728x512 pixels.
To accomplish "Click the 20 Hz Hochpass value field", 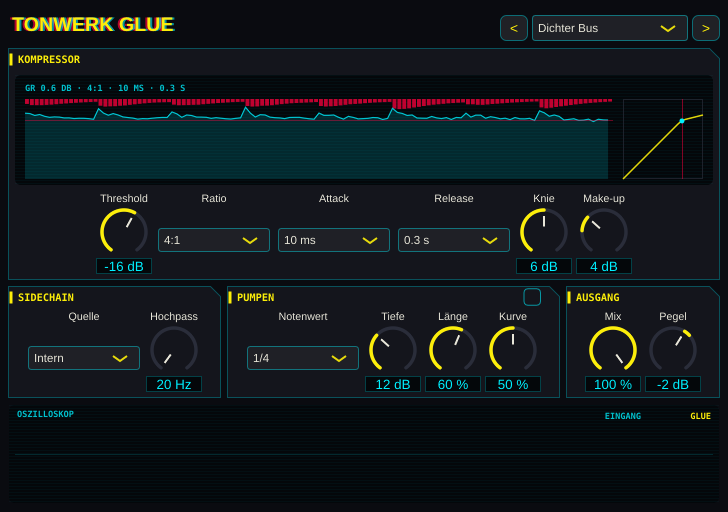I will click(174, 384).
